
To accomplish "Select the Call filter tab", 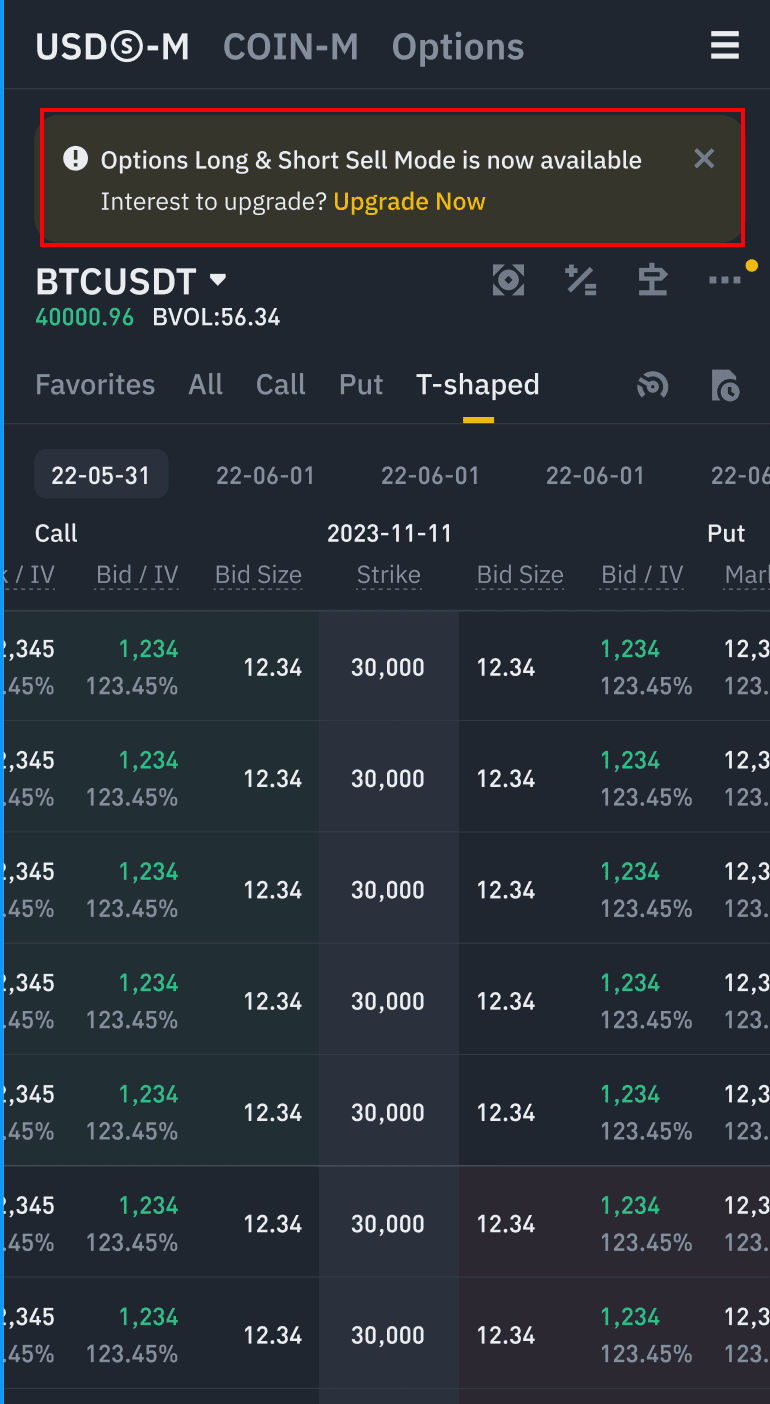I will (x=281, y=385).
